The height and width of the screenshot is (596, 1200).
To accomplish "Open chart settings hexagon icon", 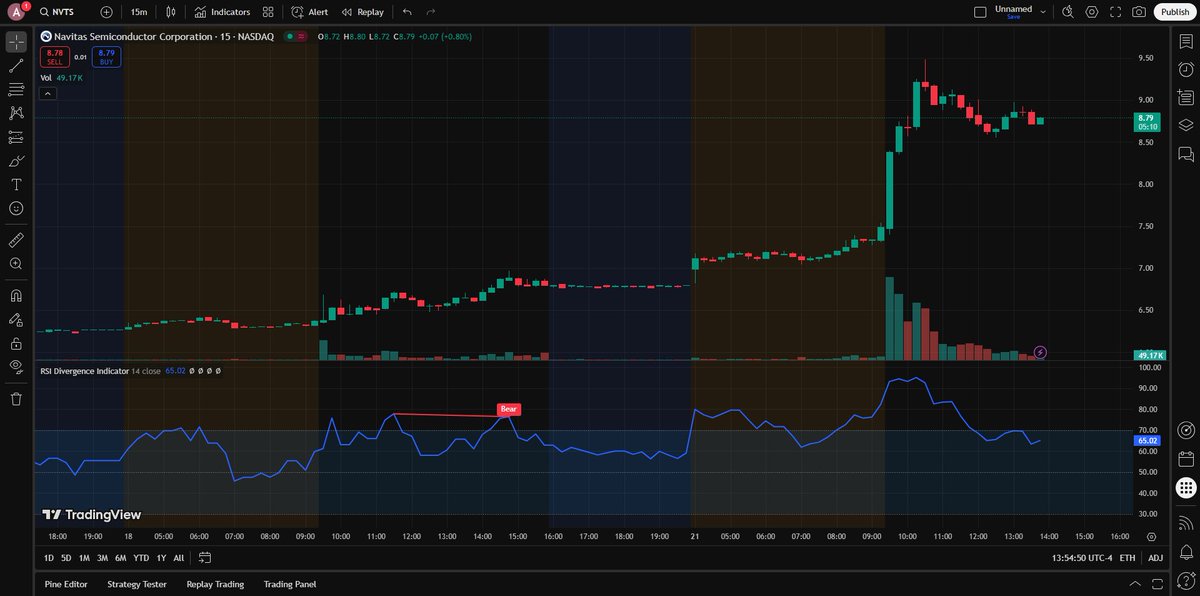I will coord(1092,12).
